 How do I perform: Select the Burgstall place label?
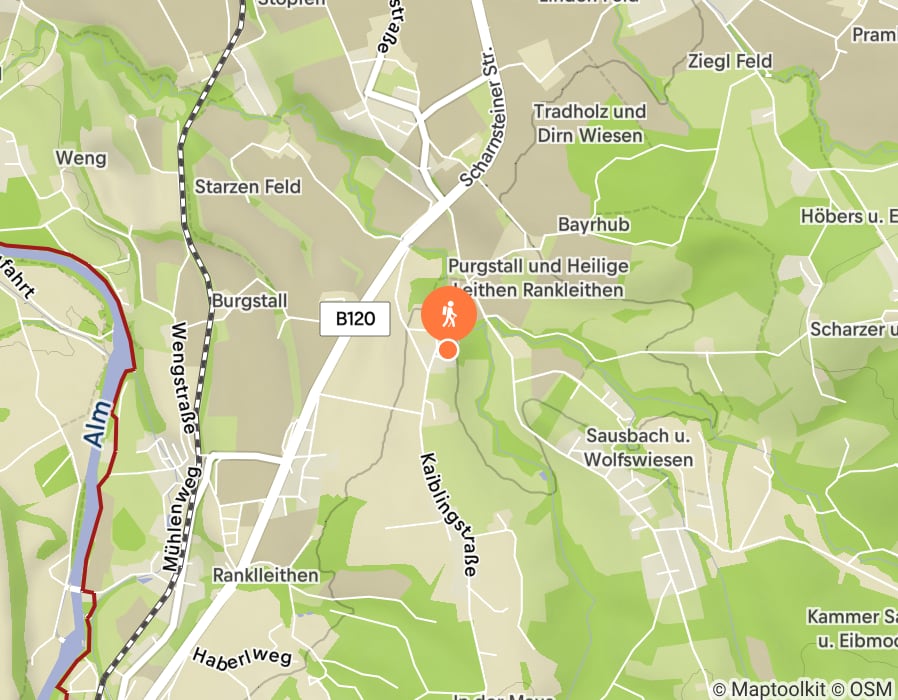250,301
